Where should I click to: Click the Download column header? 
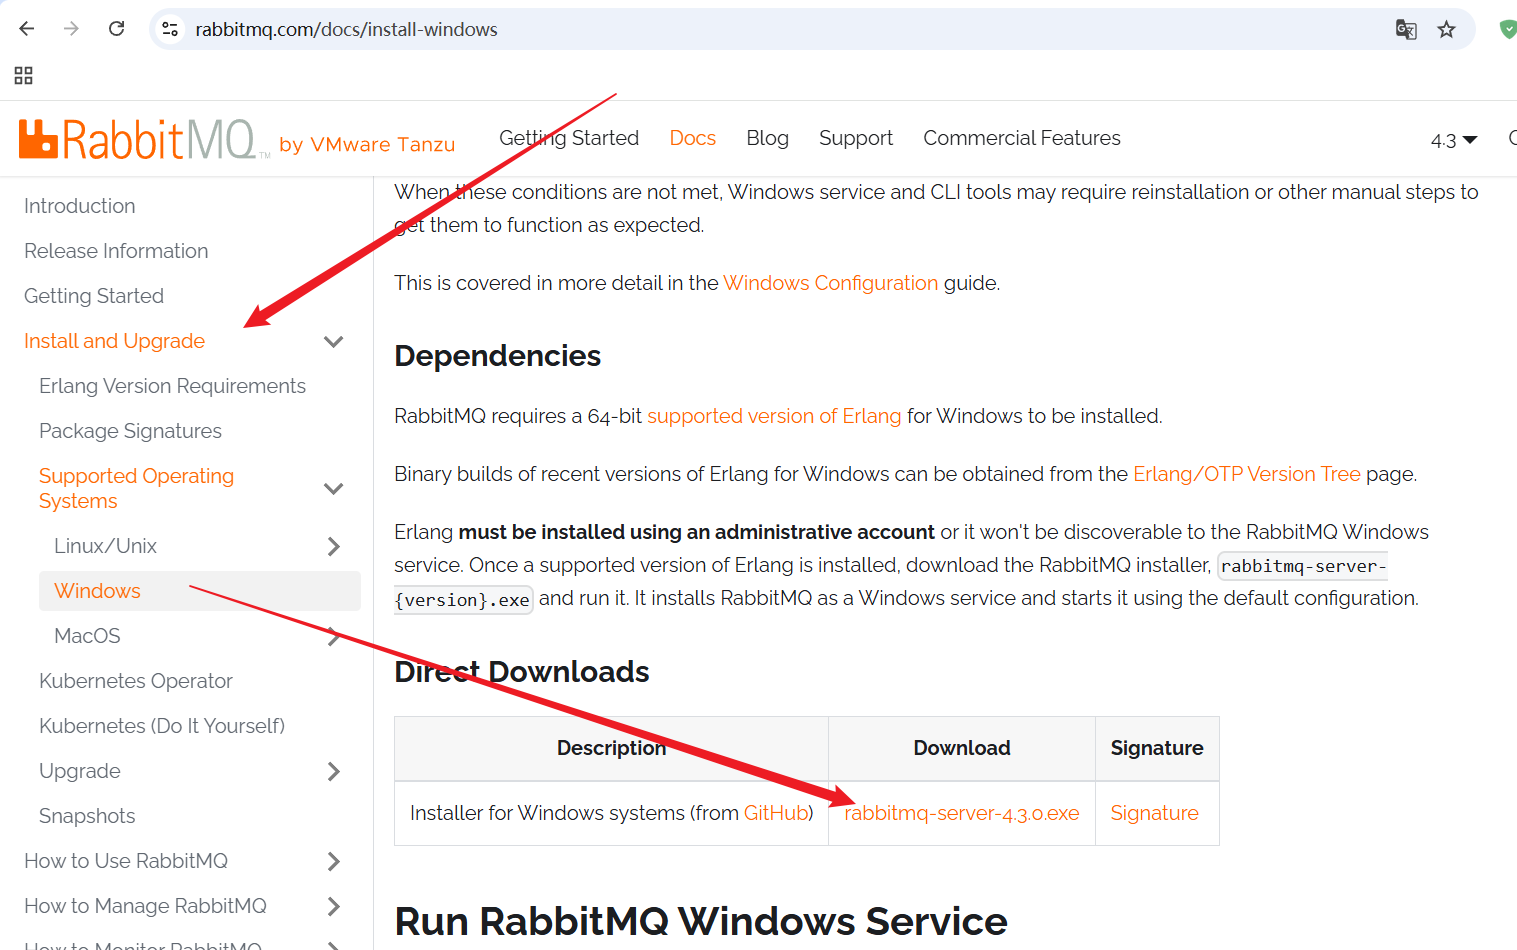(x=962, y=748)
